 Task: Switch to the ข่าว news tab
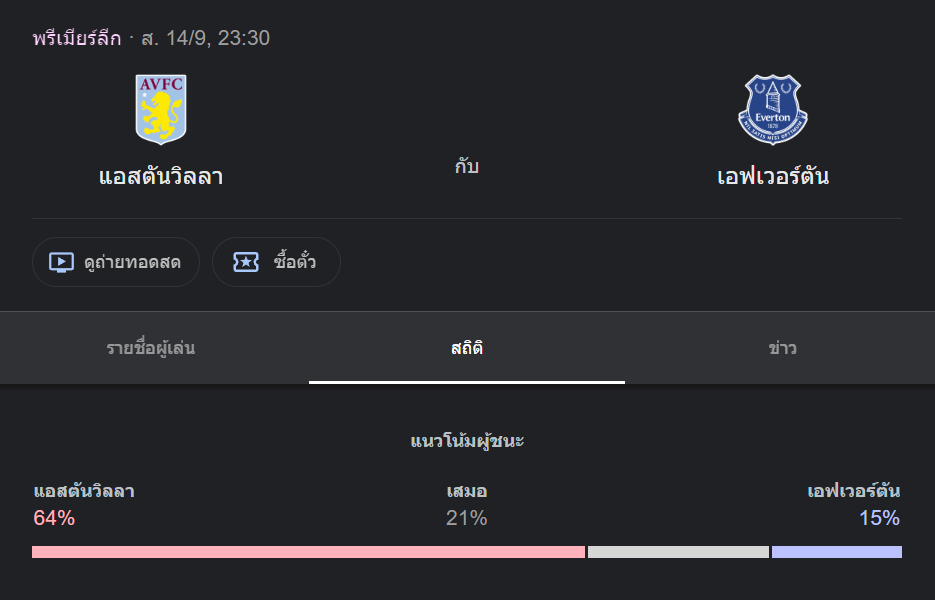point(782,348)
